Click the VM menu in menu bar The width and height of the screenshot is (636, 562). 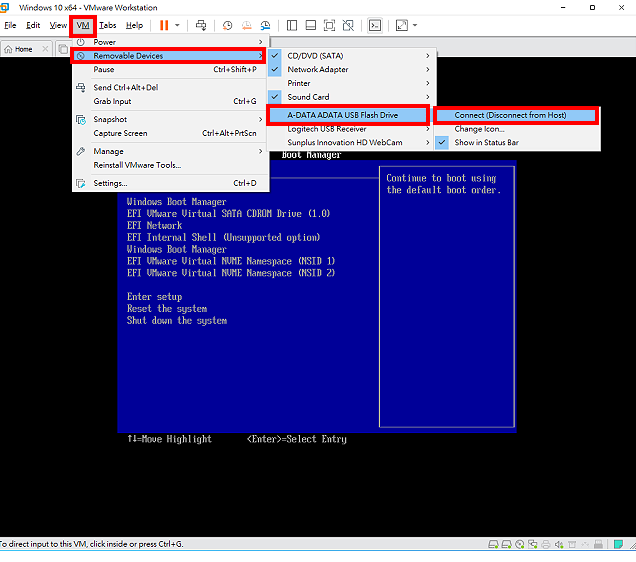[x=83, y=26]
